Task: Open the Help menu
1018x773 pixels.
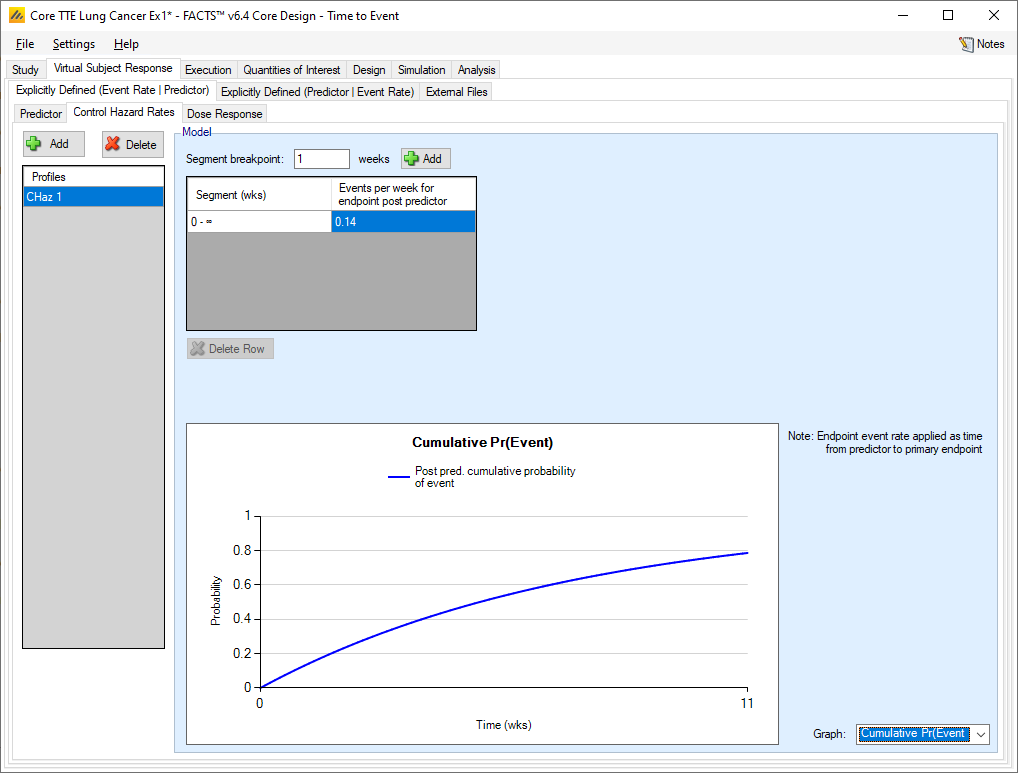Action: tap(126, 44)
